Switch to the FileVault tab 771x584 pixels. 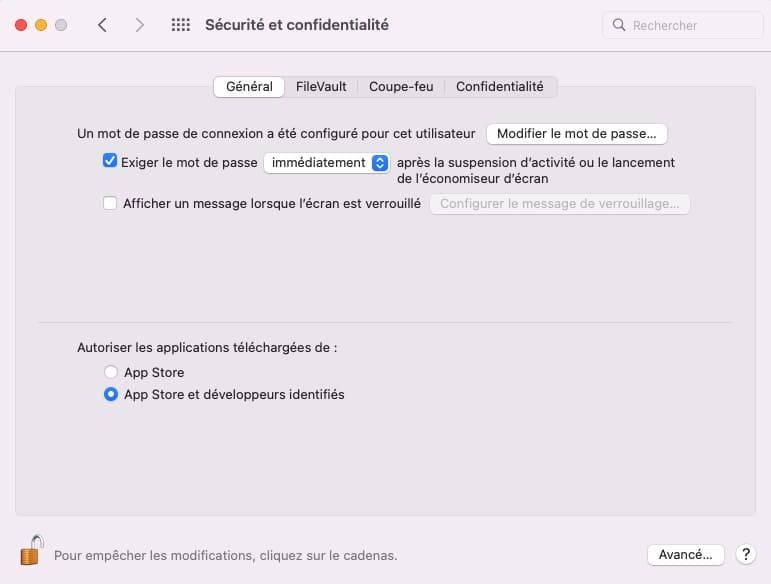coord(321,87)
